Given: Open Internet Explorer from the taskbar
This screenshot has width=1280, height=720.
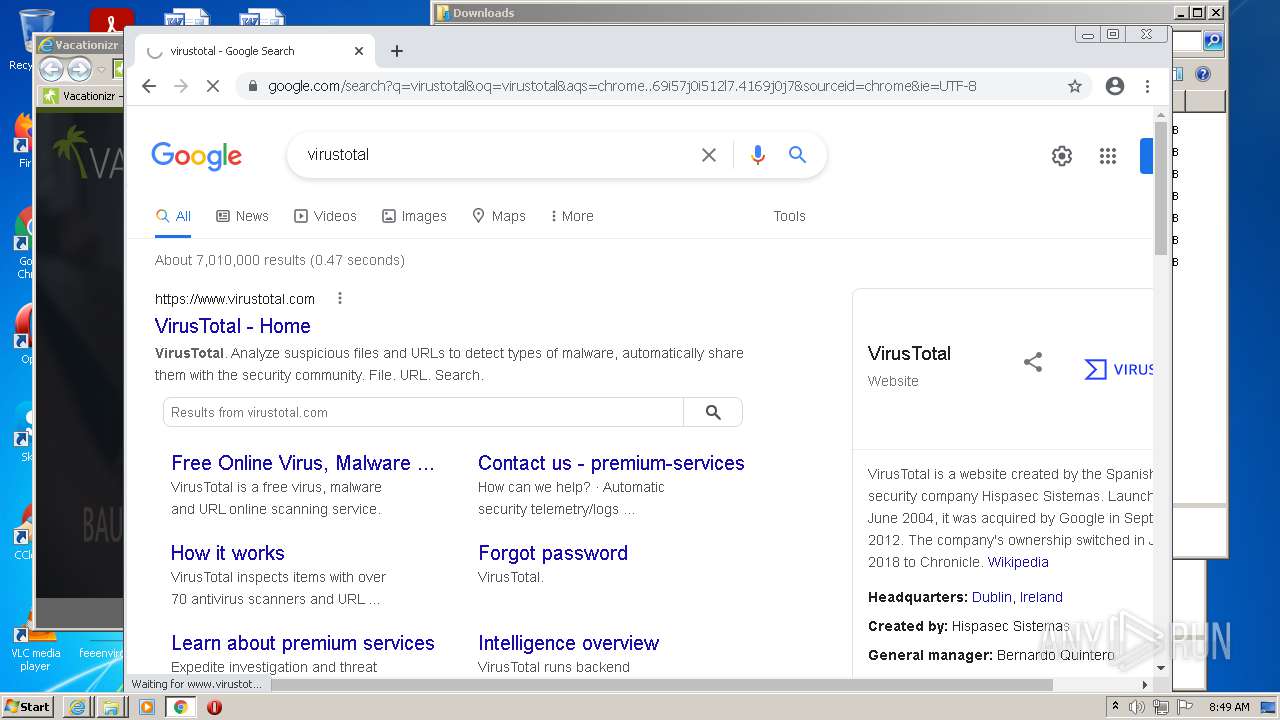Looking at the screenshot, I should click(77, 707).
